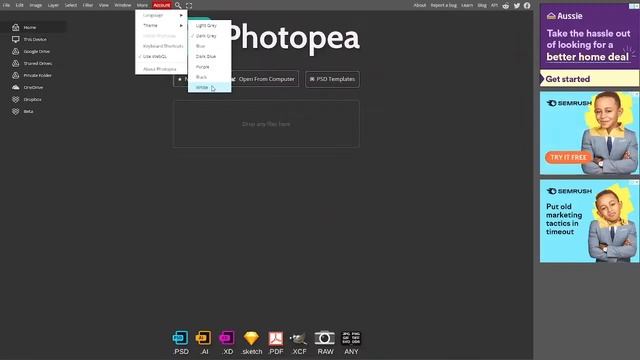
Task: Expand the Theme submenu
Action: tap(161, 25)
